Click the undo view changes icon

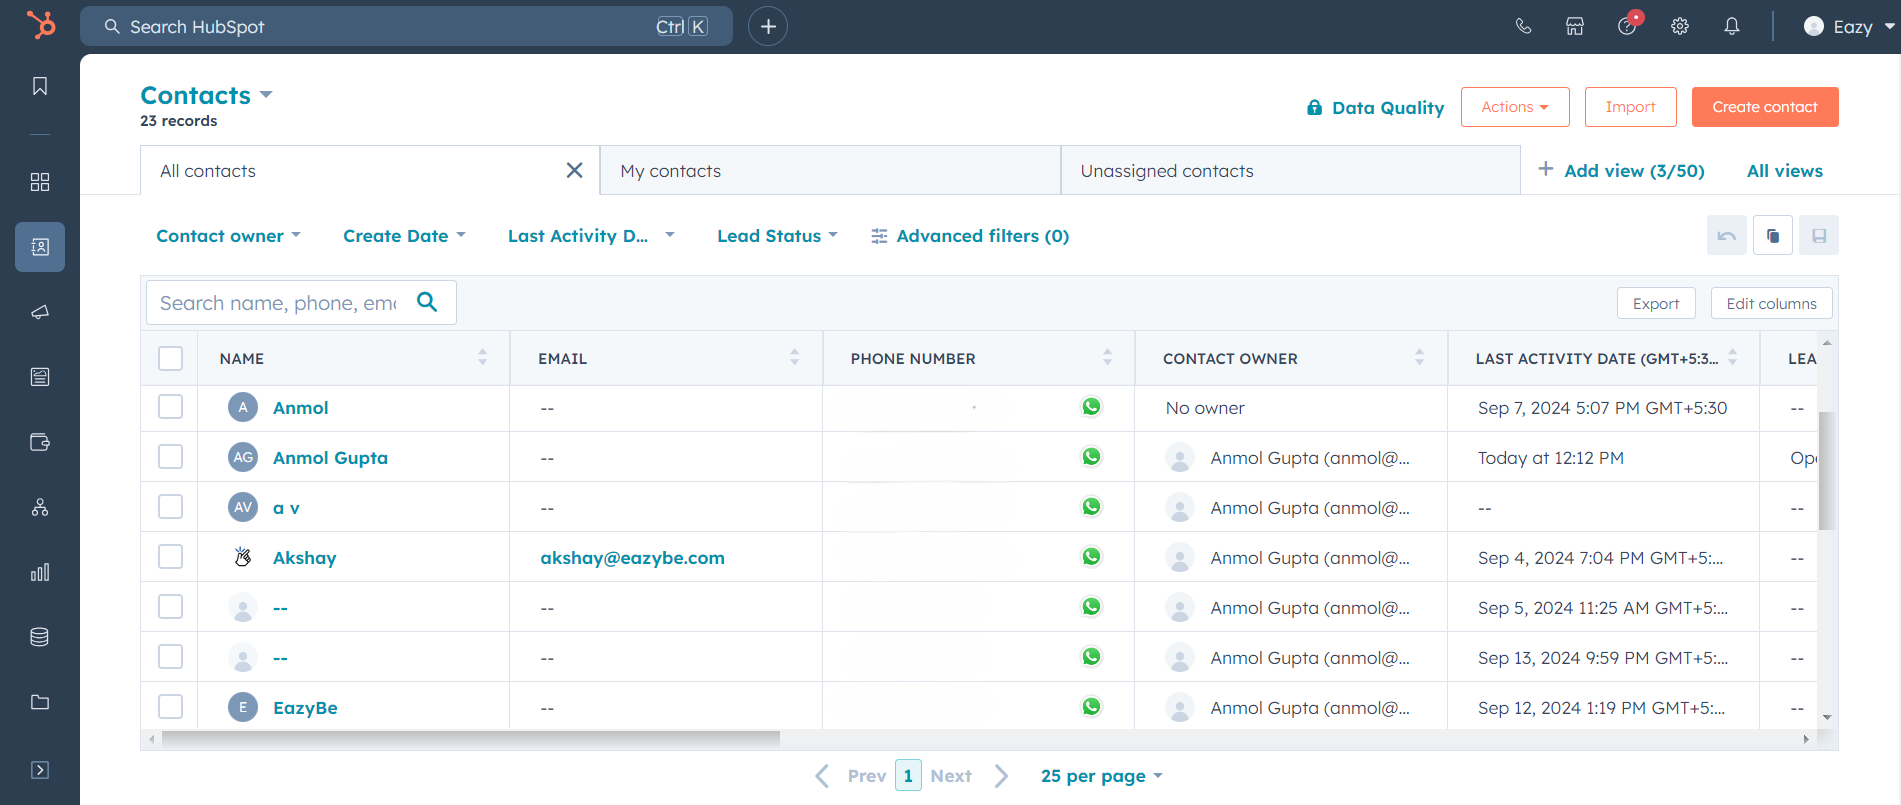1727,236
